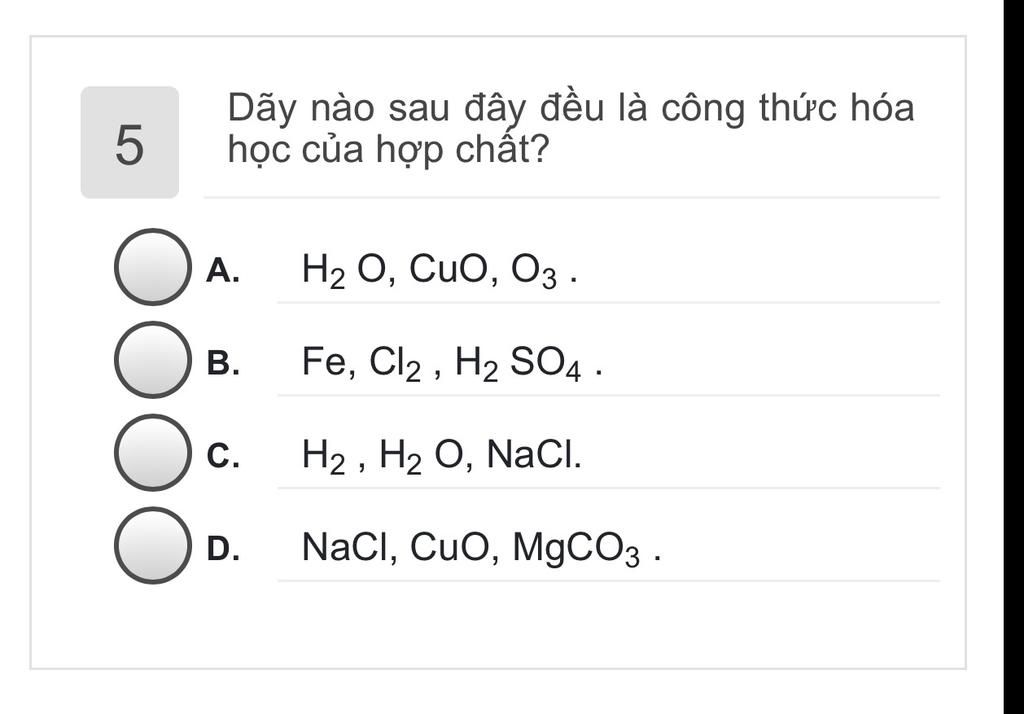Click the NaCl formula in option C
Viewport: 1024px width, 714px height.
point(533,455)
